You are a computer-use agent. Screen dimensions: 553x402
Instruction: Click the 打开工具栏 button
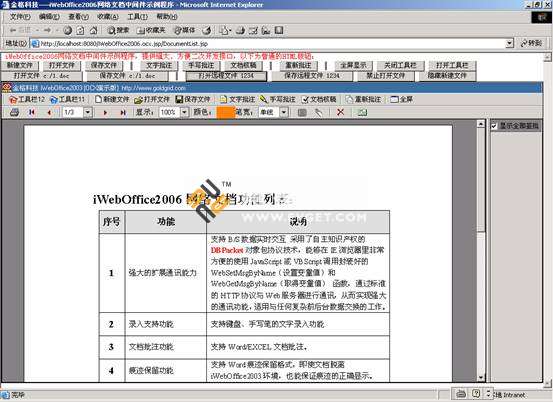(x=452, y=65)
